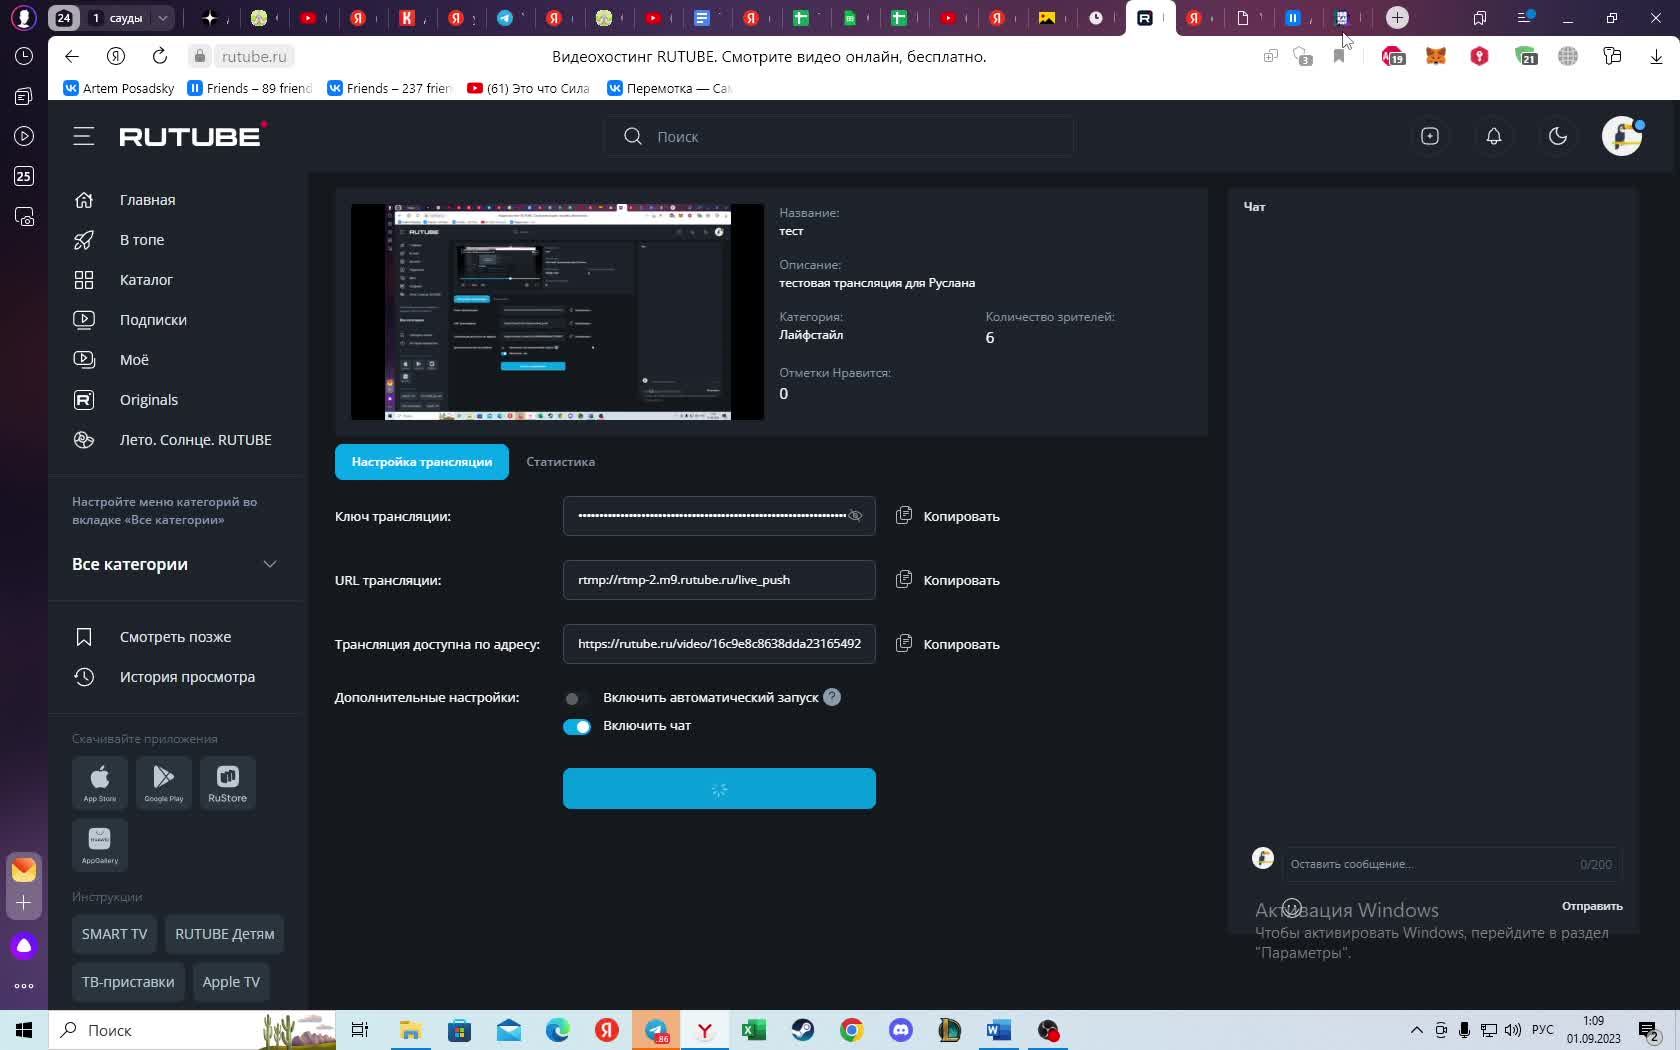Open the Перемотка bookmark
The width and height of the screenshot is (1680, 1050).
tap(669, 88)
